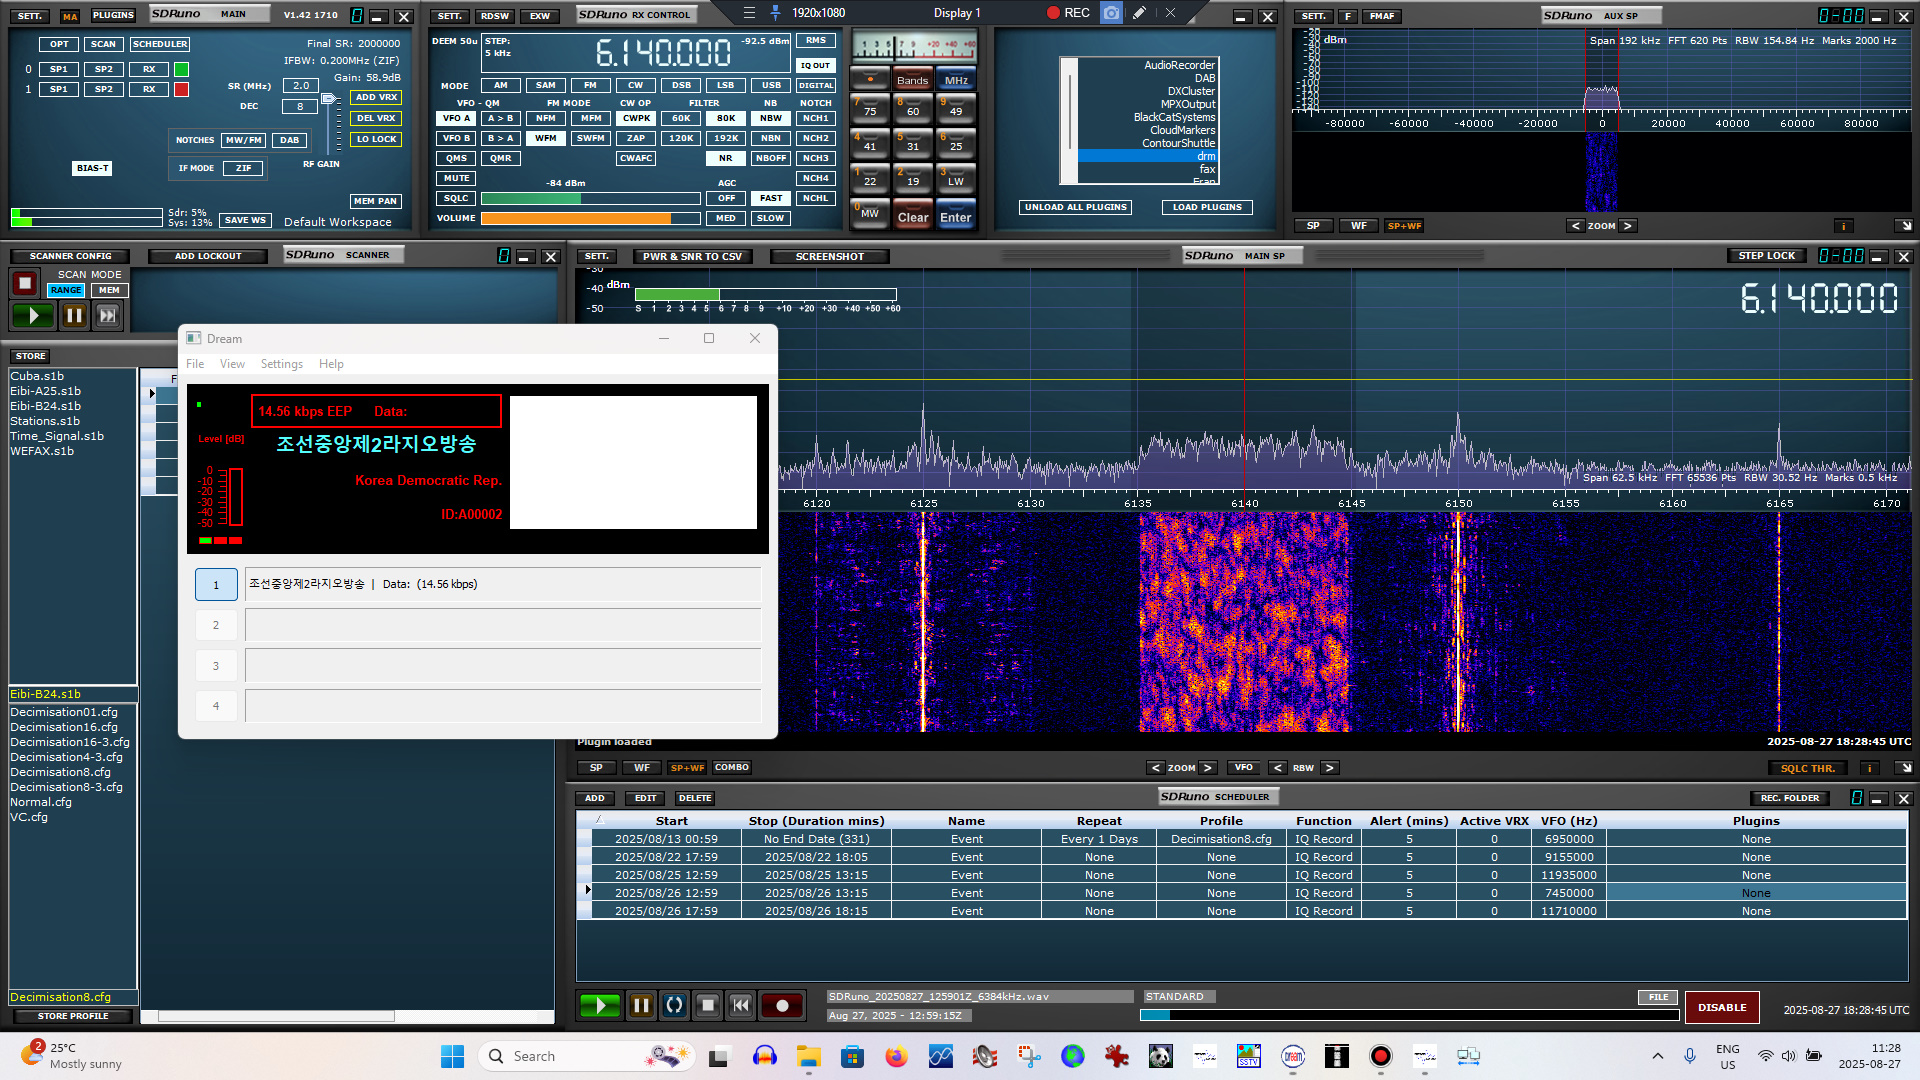Switch scan mode to MEM
Screen dimensions: 1920x1080
tap(109, 290)
